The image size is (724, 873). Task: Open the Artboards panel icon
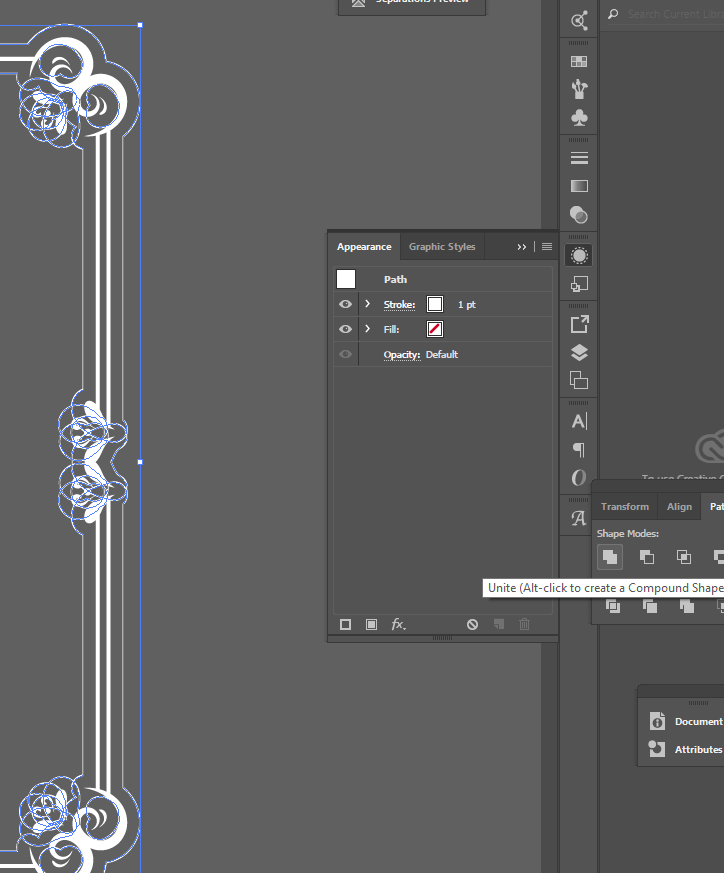pyautogui.click(x=579, y=380)
